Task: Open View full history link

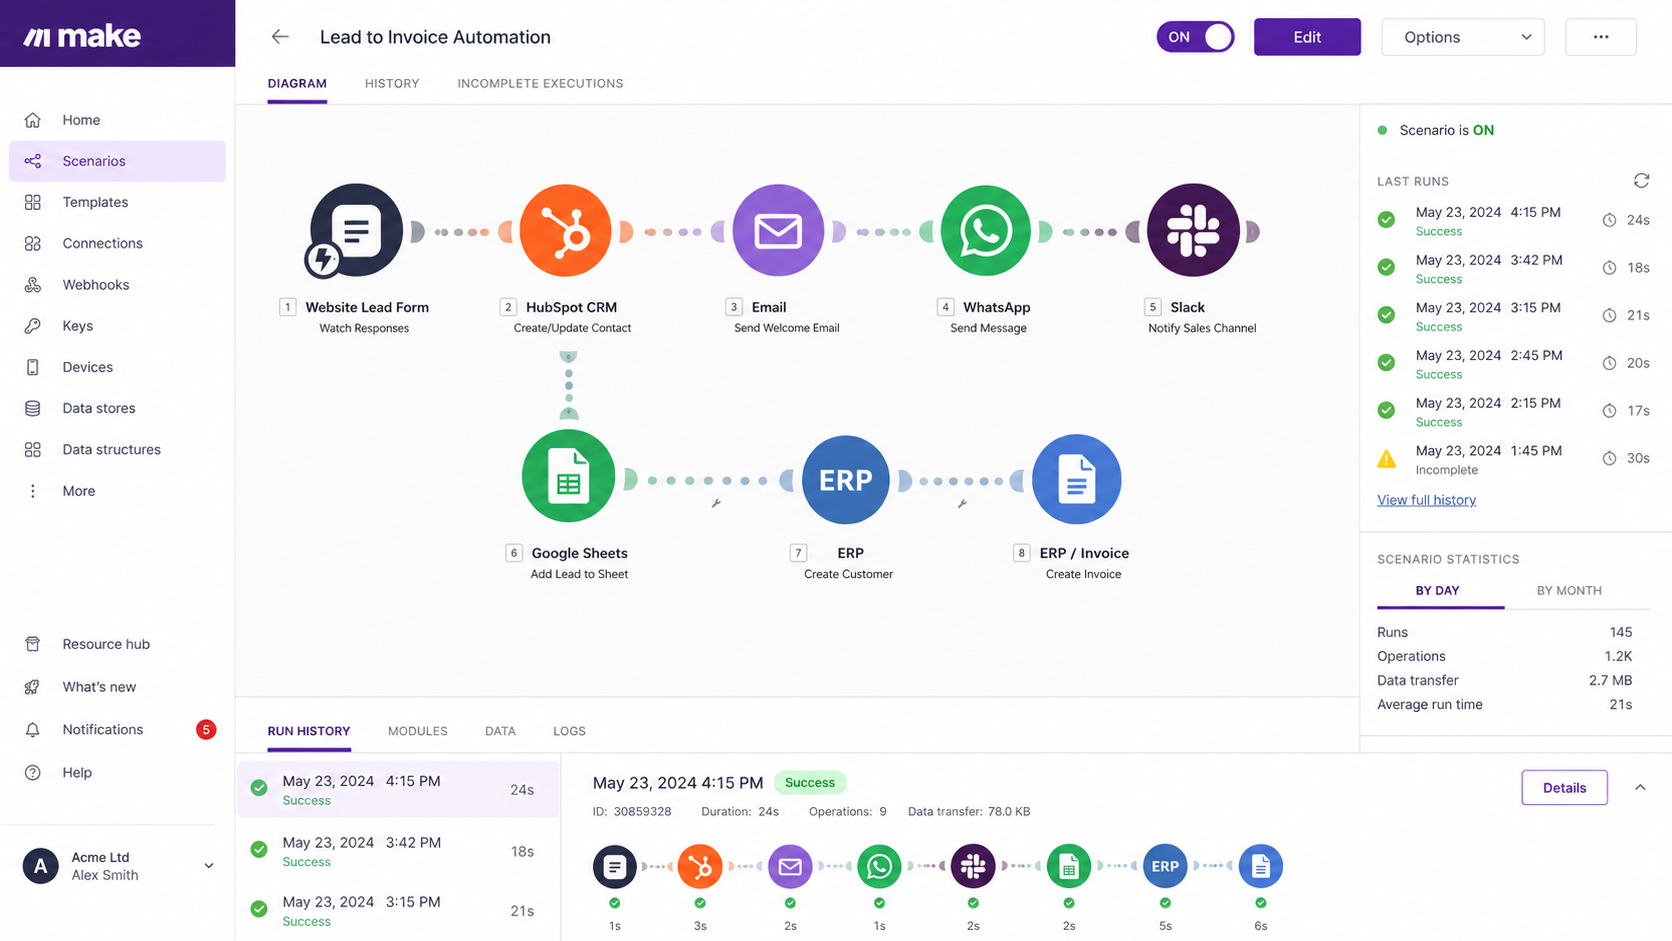Action: [x=1426, y=500]
